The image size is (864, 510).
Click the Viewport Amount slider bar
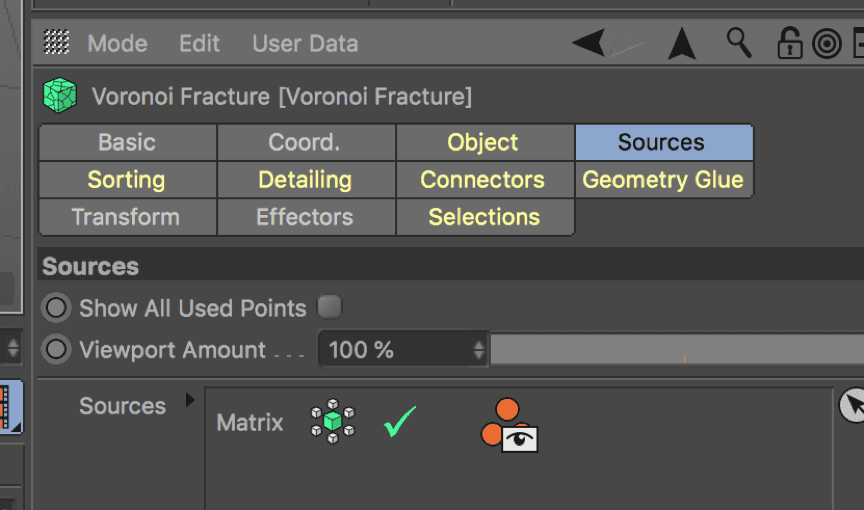[676, 350]
